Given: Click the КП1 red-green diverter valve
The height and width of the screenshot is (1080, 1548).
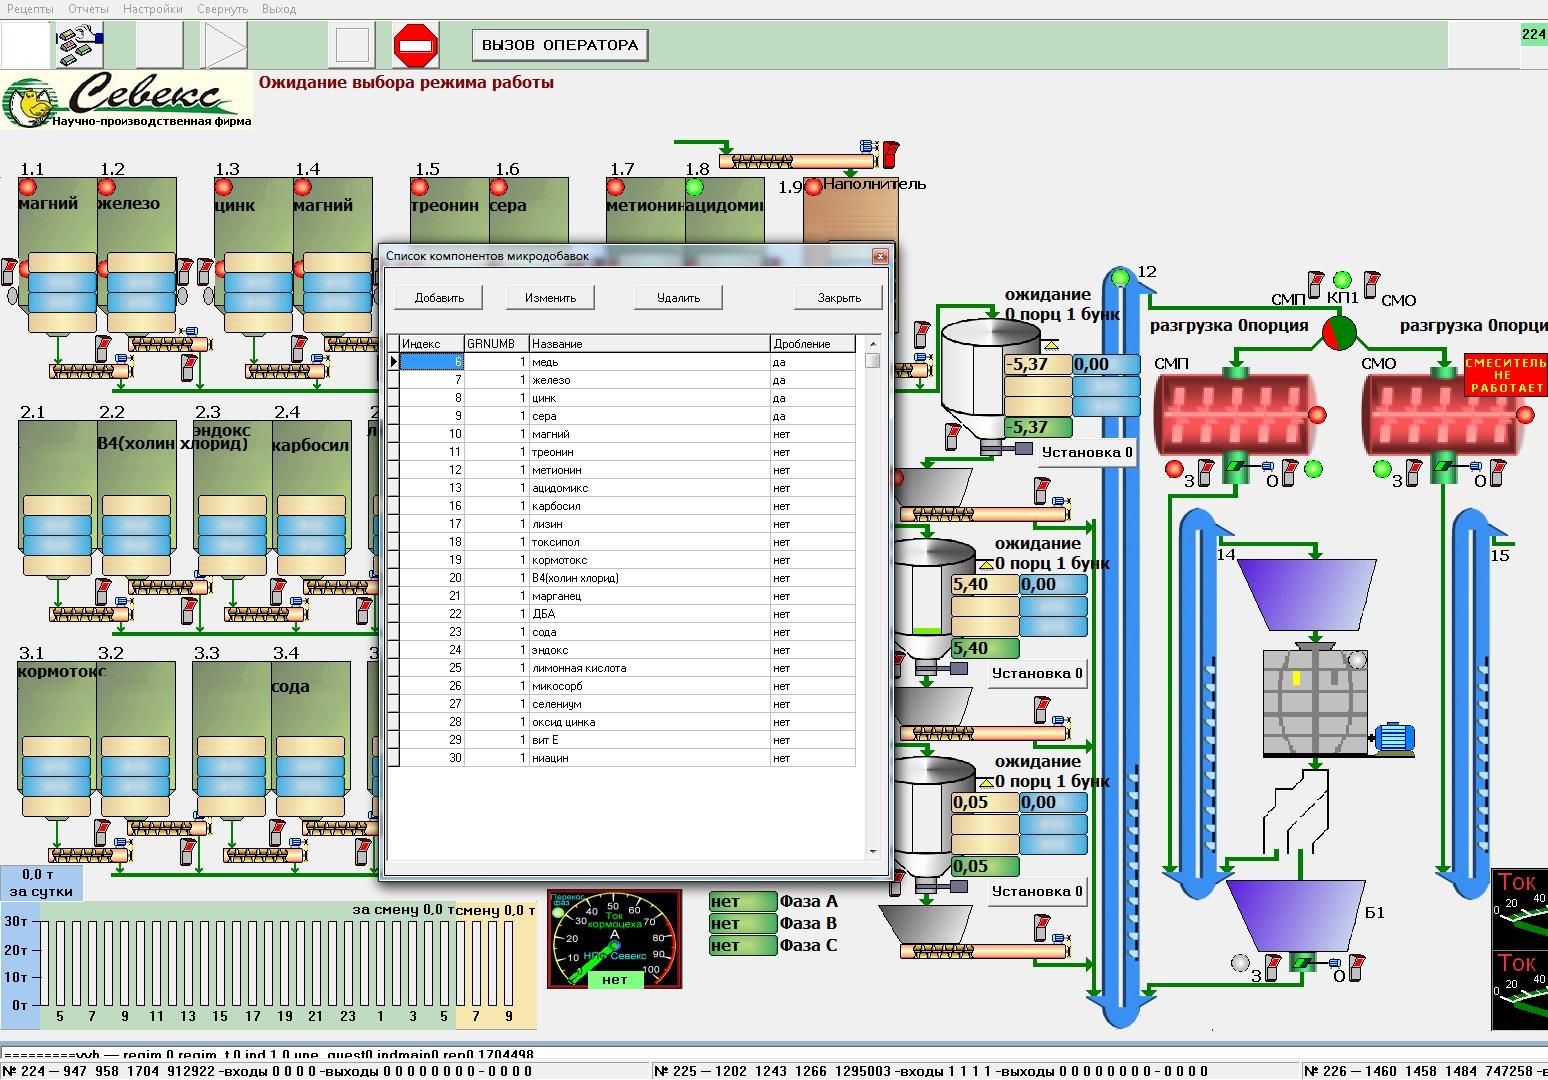Looking at the screenshot, I should [x=1339, y=332].
